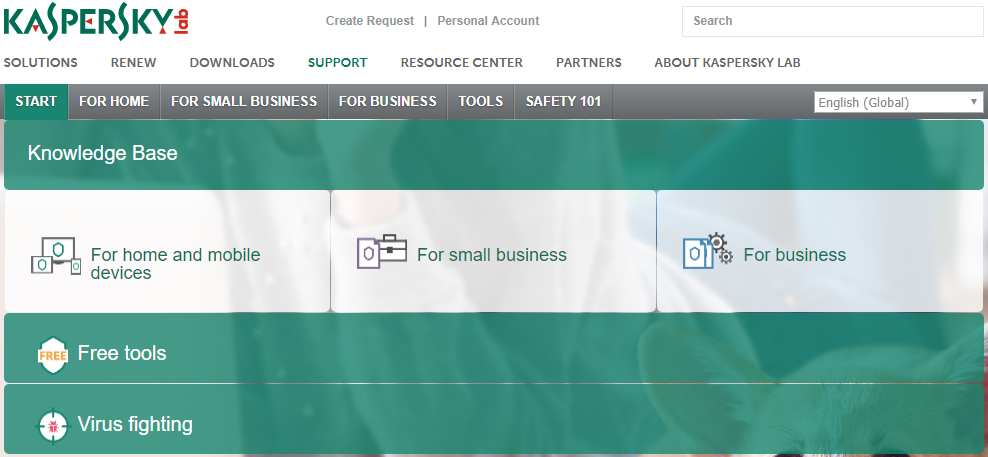Switch to FOR SMALL BUSINESS tab
The height and width of the screenshot is (457, 988).
244,101
